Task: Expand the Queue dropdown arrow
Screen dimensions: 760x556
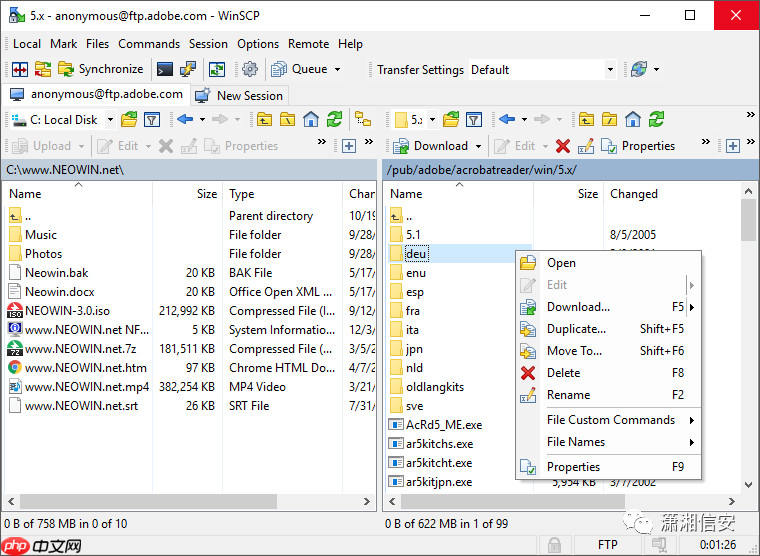Action: 337,69
